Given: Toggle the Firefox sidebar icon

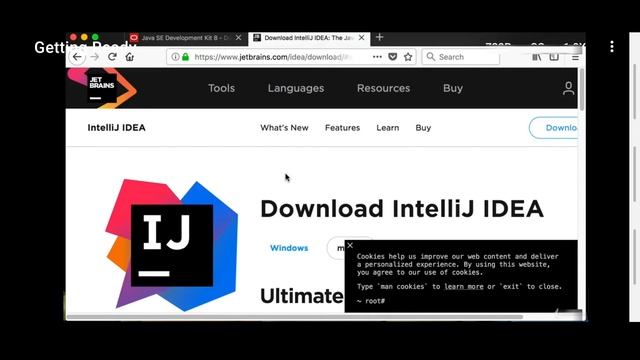Looking at the screenshot, I should click(x=554, y=57).
